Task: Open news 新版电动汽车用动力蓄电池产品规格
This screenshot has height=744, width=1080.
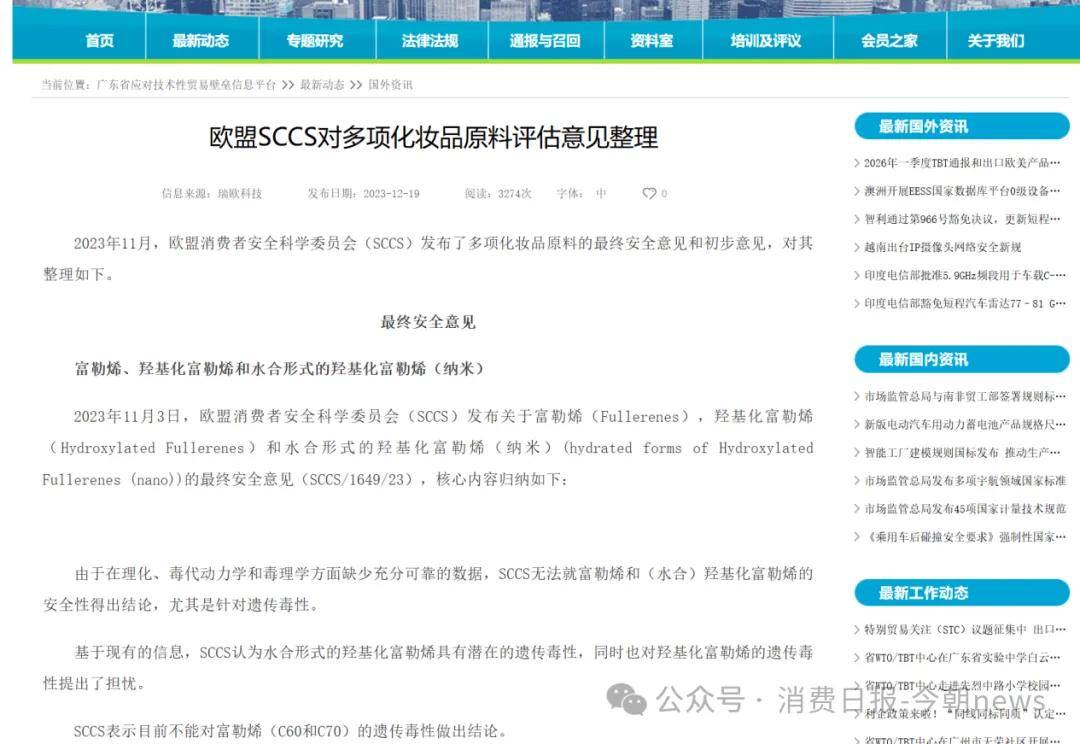Action: [964, 424]
